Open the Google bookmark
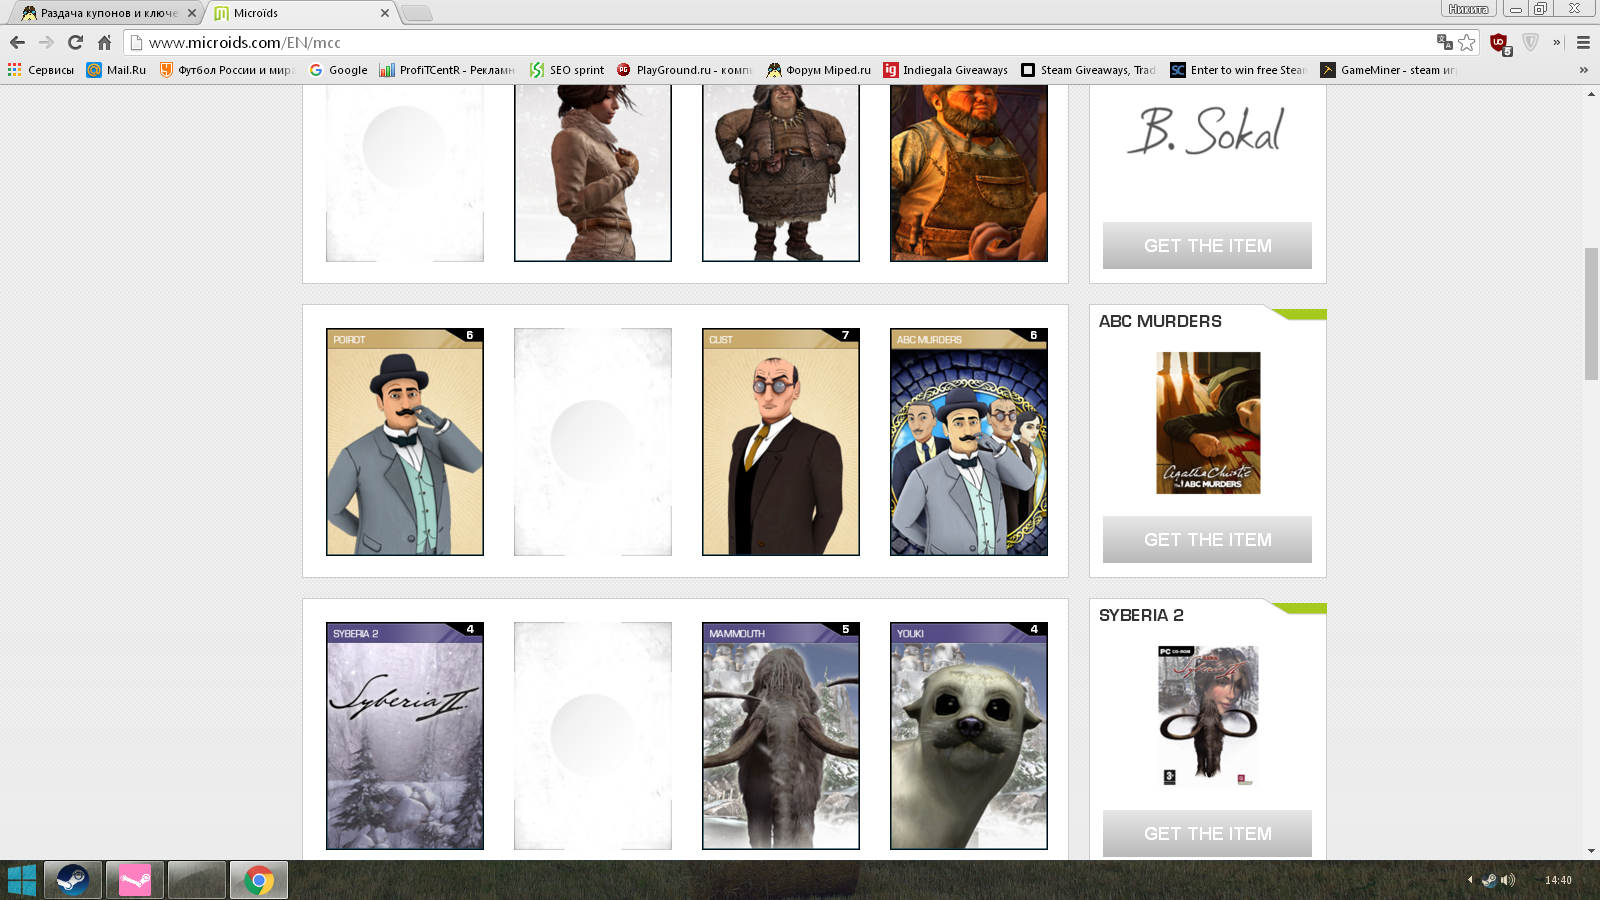 [338, 70]
